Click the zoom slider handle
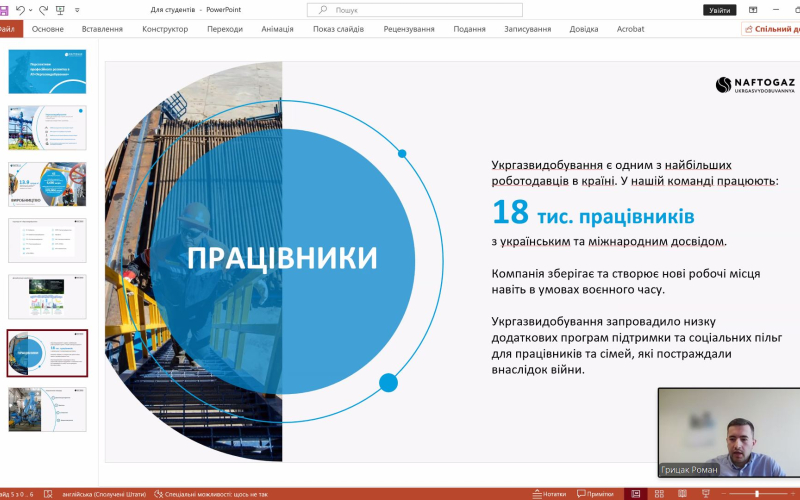Image resolution: width=800 pixels, height=500 pixels. coord(757,494)
